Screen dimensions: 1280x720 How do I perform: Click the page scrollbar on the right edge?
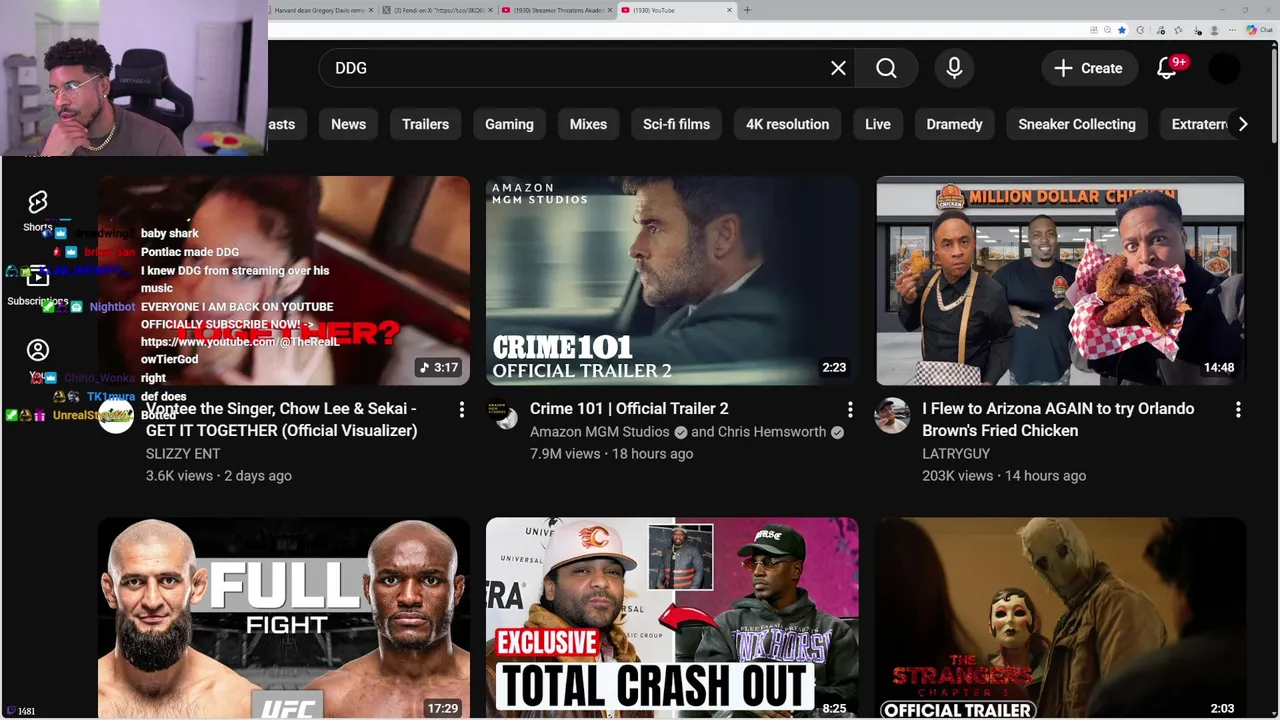tap(1275, 95)
